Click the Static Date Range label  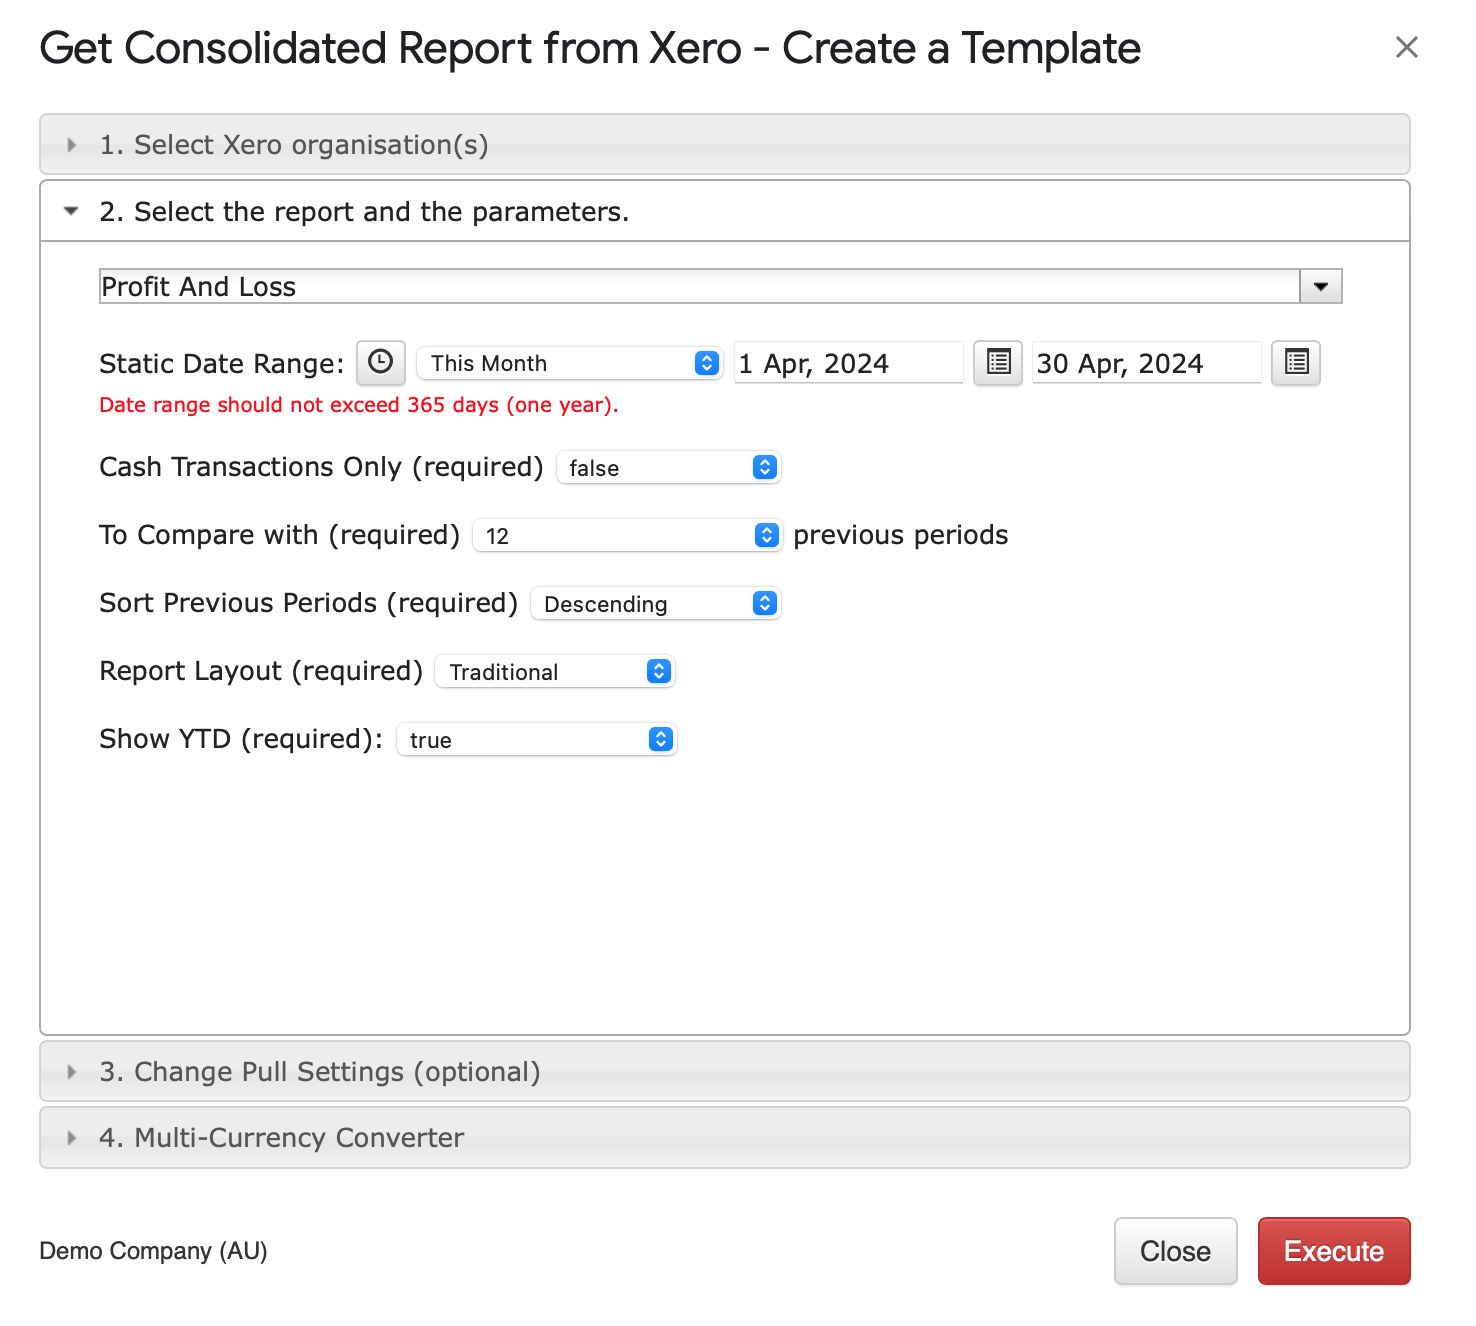click(x=222, y=363)
